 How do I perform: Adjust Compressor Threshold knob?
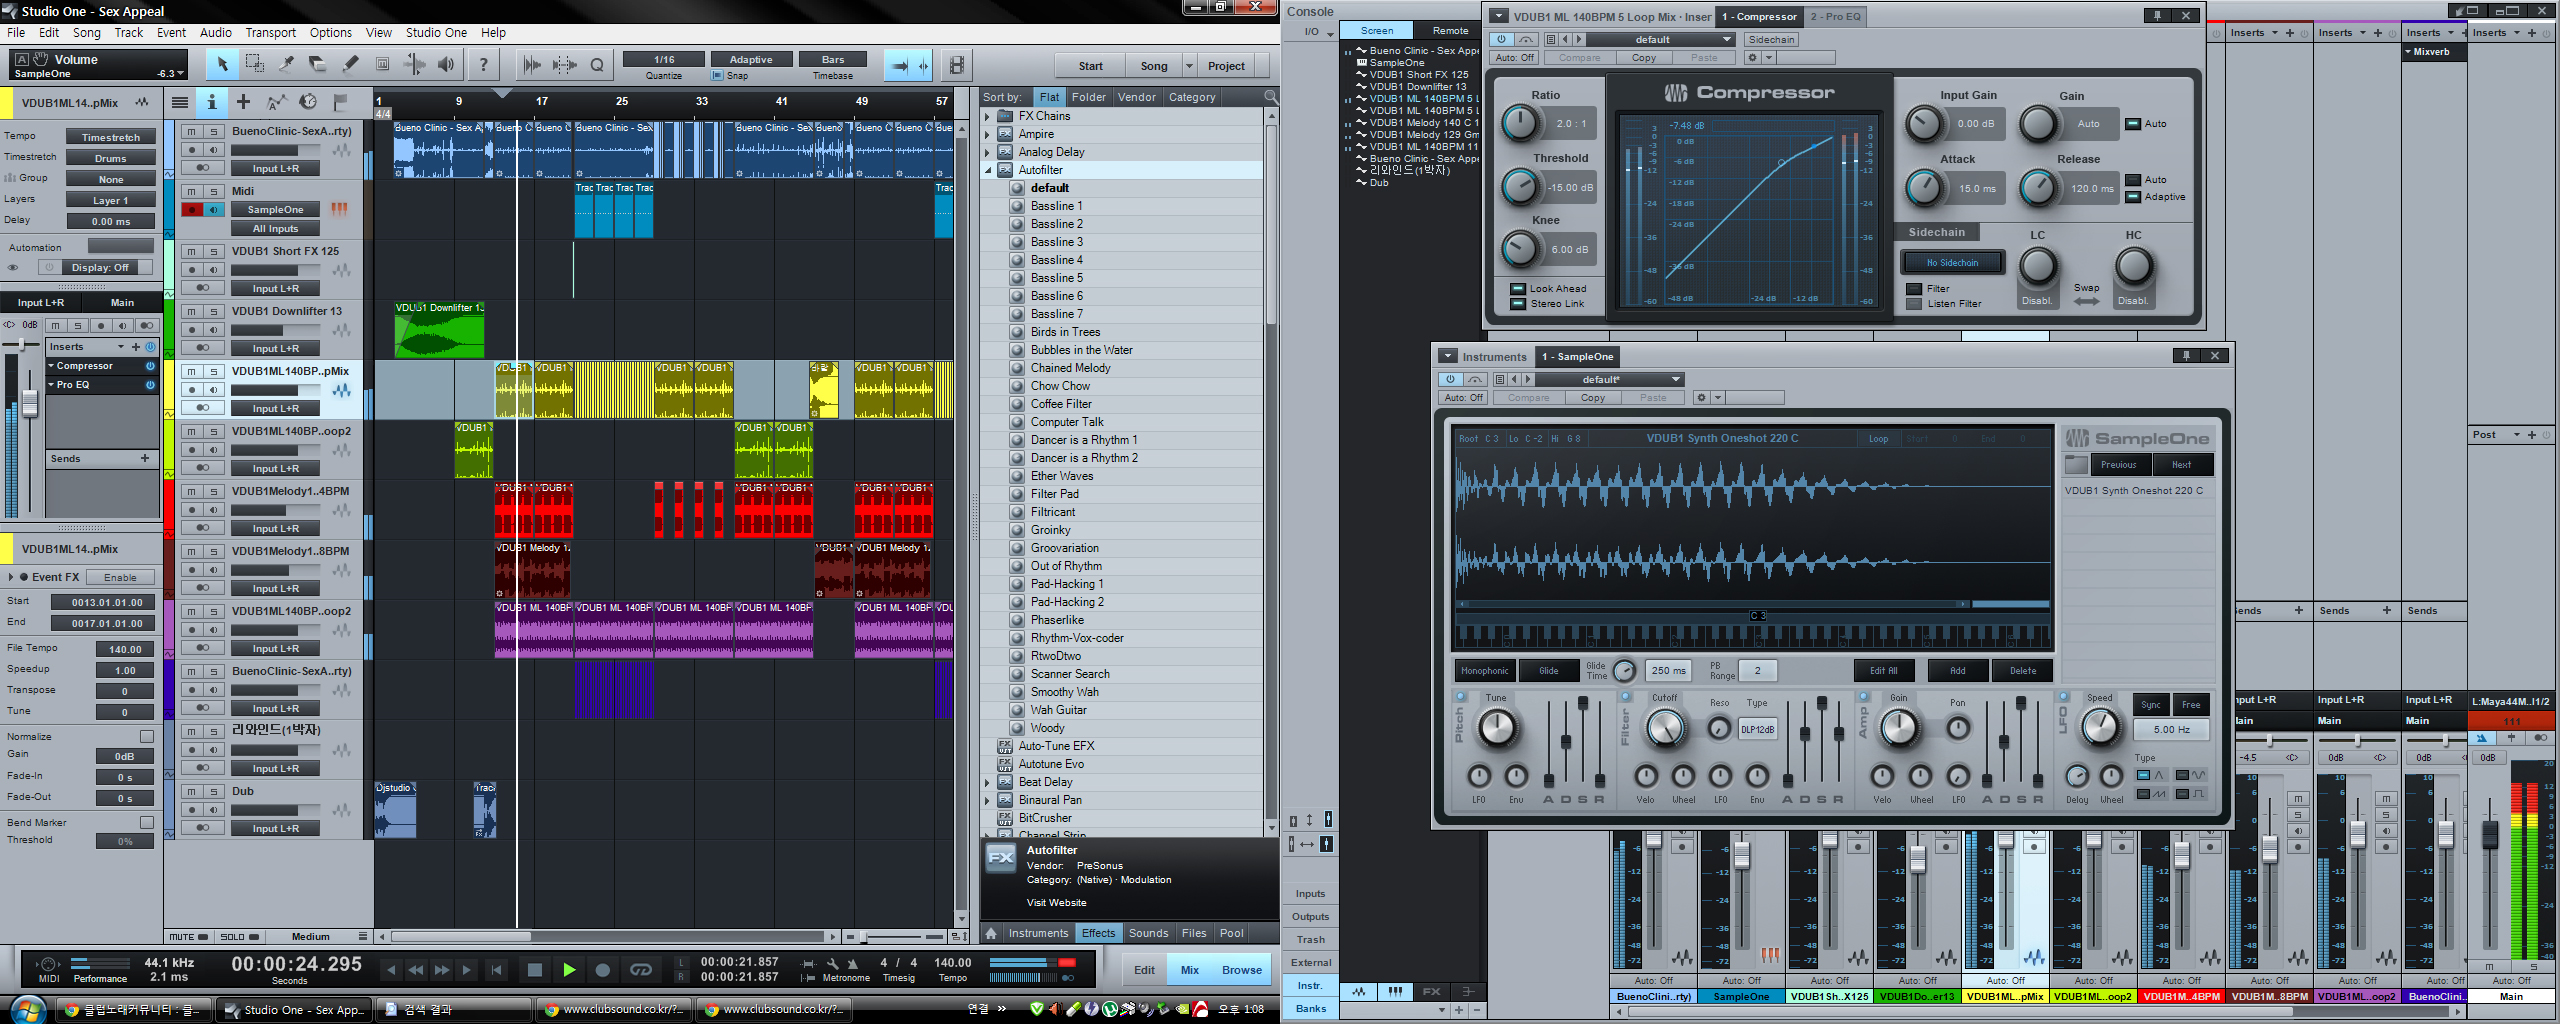click(1520, 187)
